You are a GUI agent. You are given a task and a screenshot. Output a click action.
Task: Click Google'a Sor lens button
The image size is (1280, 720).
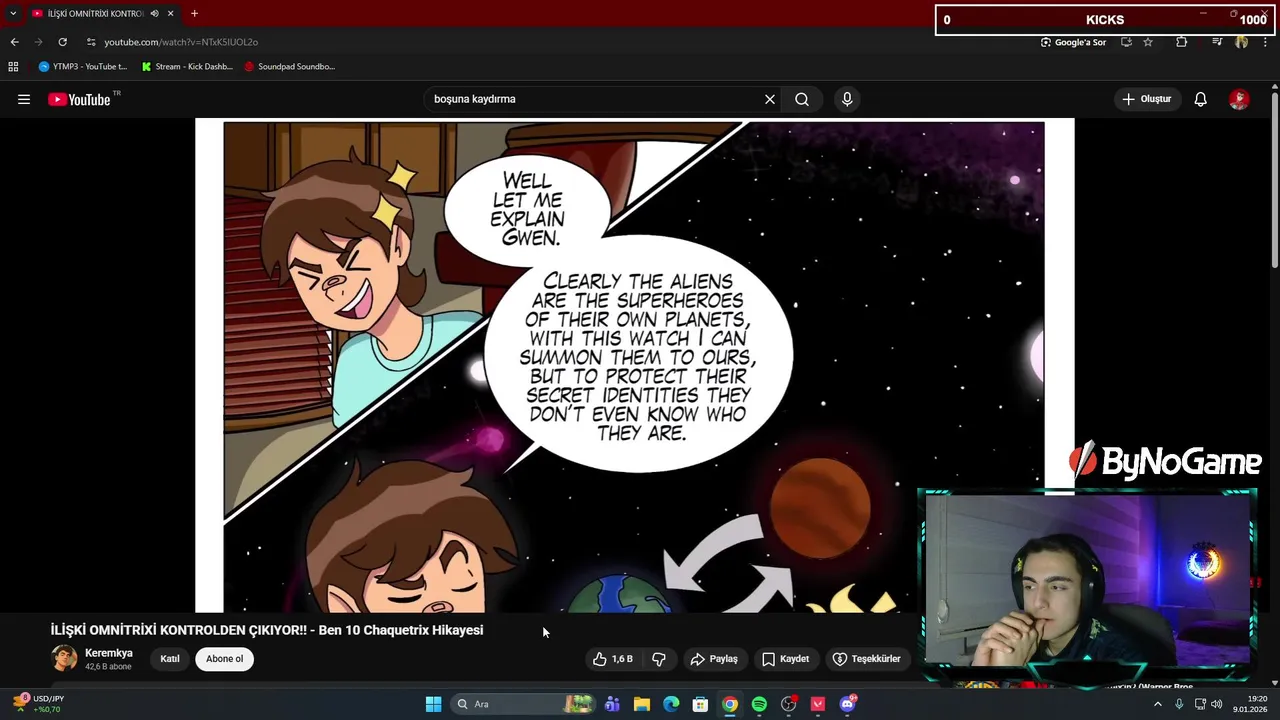pyautogui.click(x=1073, y=42)
